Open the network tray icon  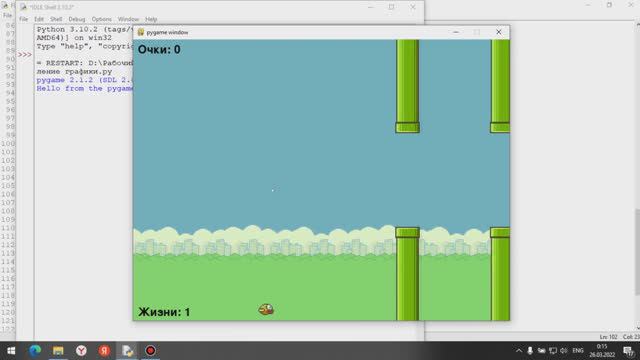[553, 351]
